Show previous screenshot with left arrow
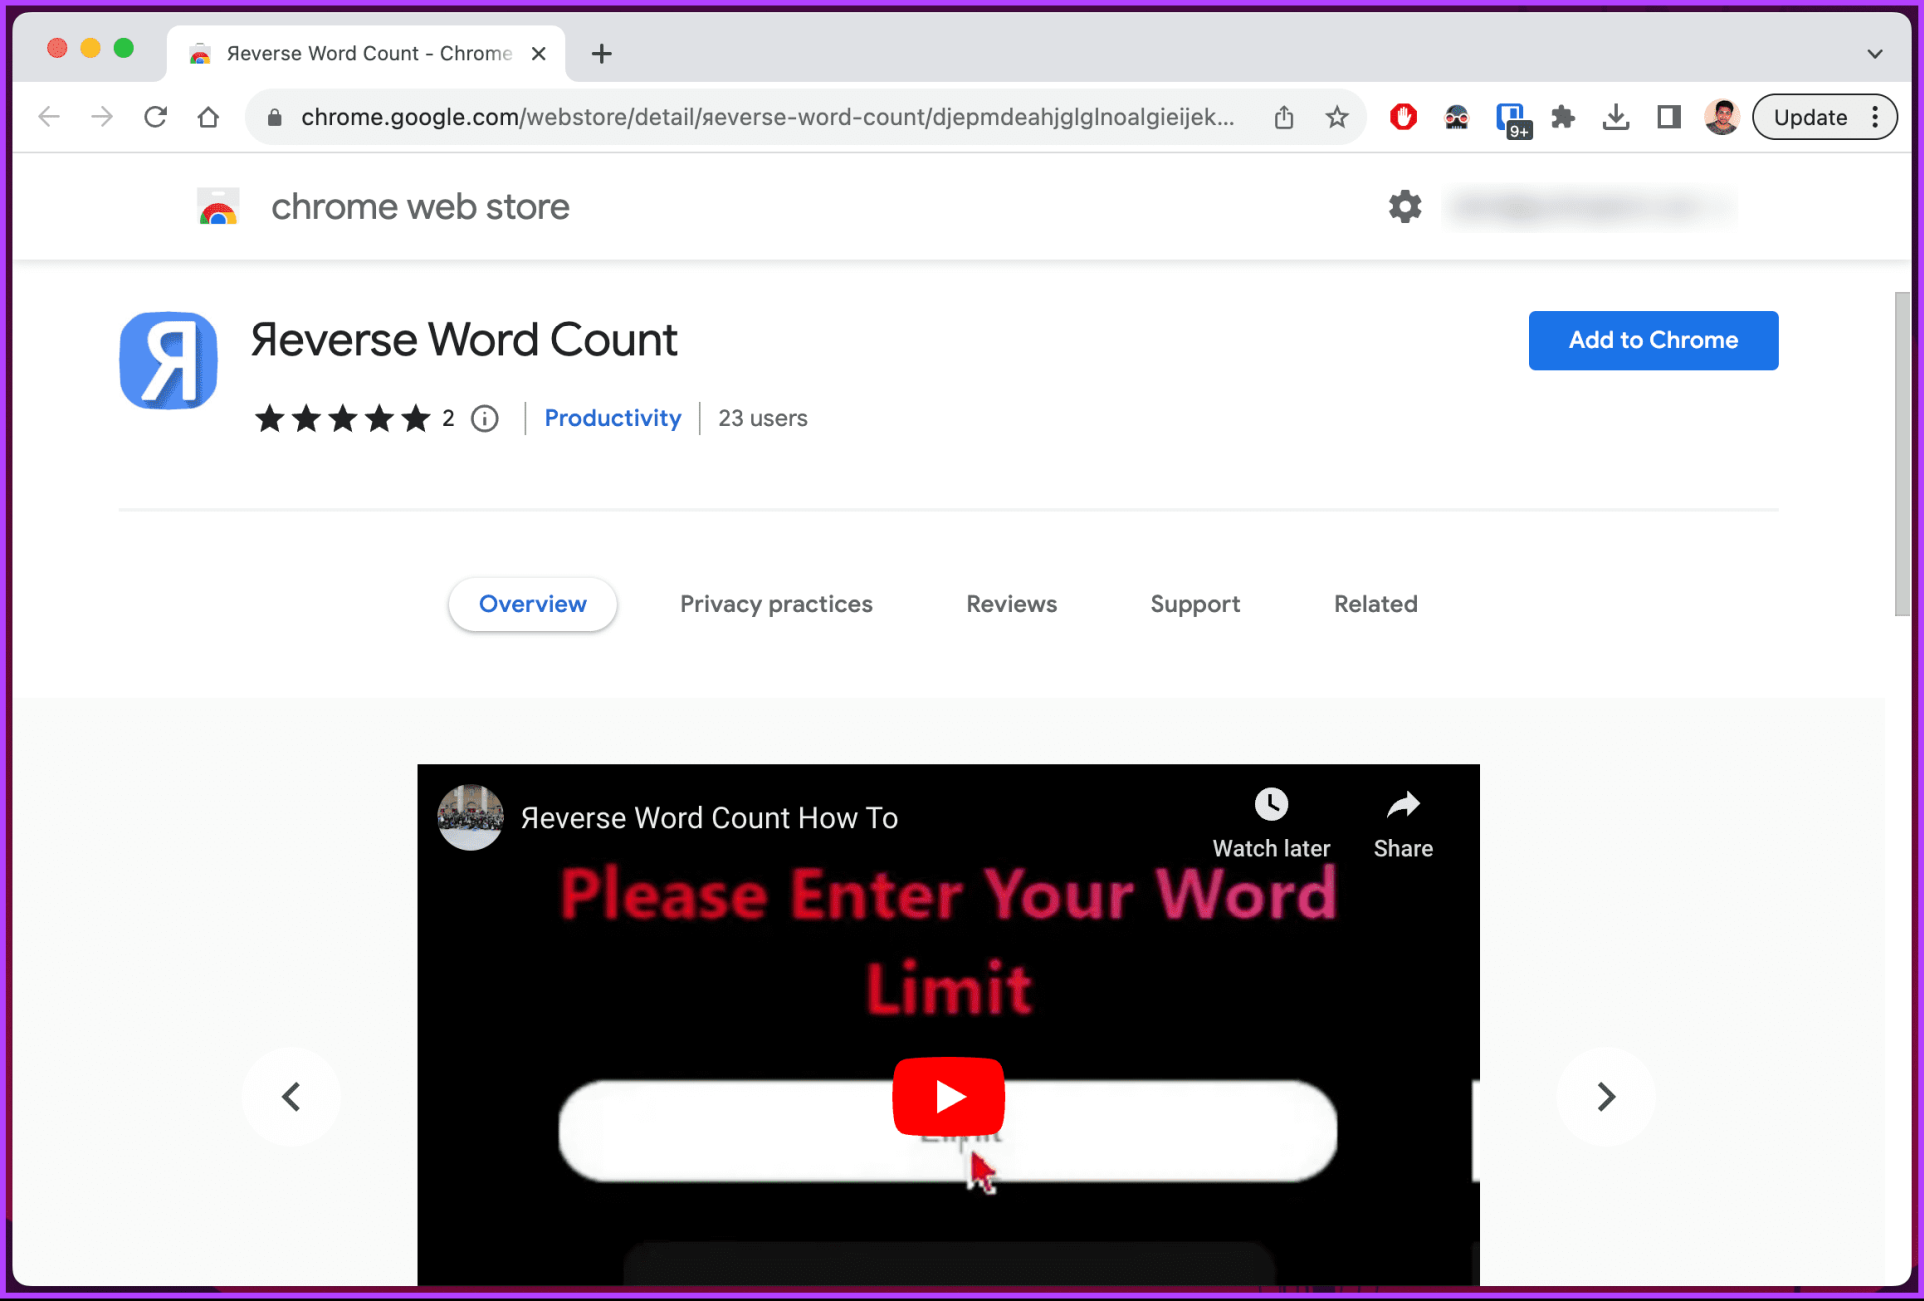This screenshot has height=1301, width=1924. tap(291, 1096)
